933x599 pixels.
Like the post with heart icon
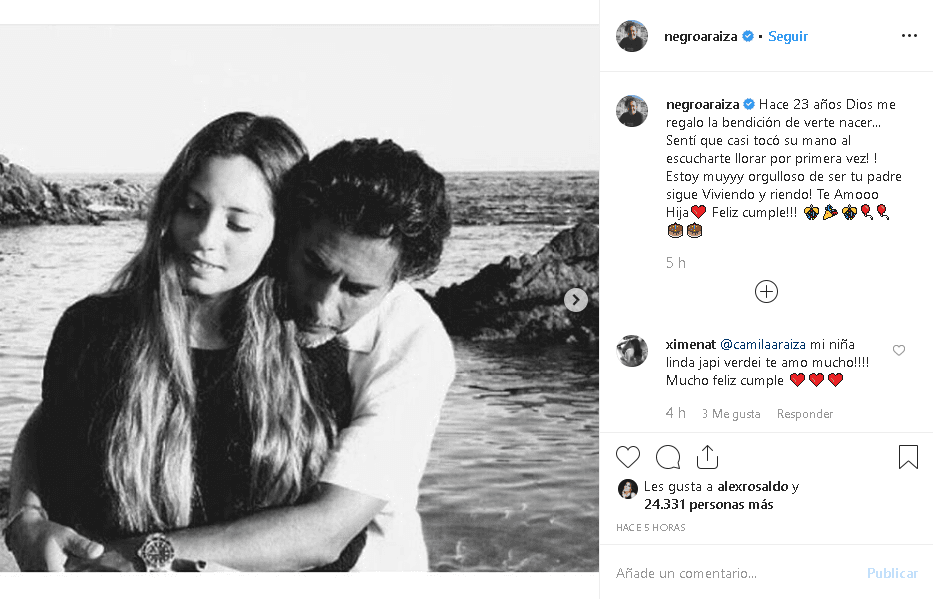(628, 457)
